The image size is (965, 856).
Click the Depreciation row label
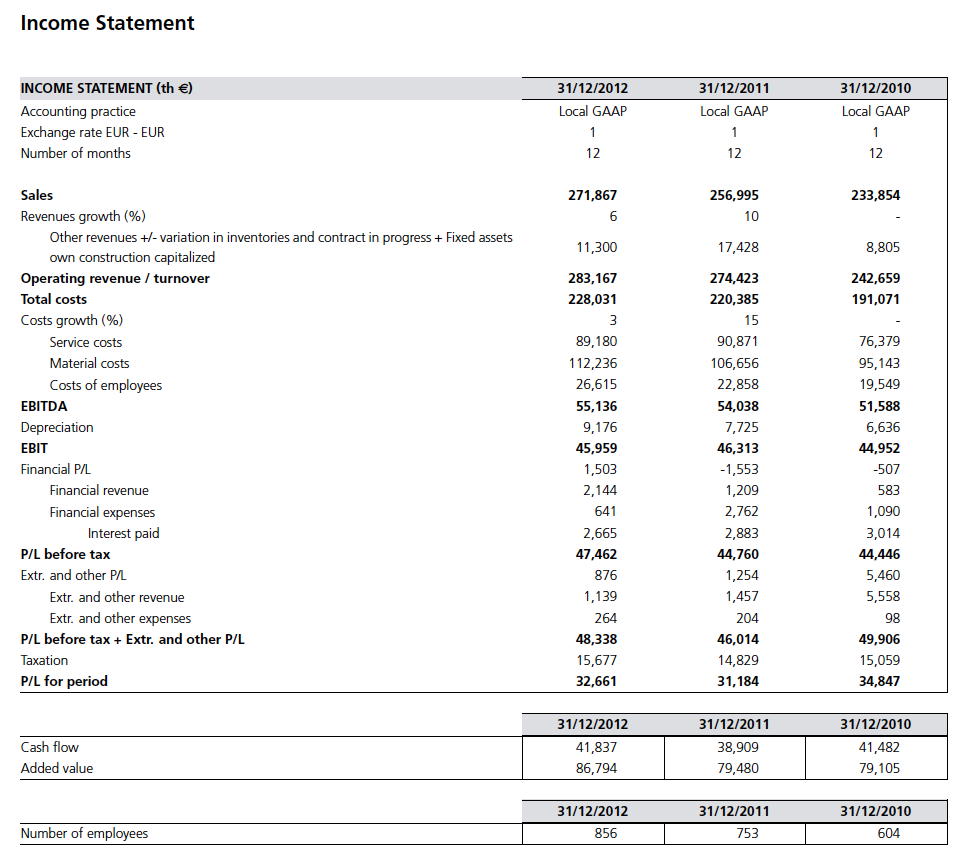point(57,428)
